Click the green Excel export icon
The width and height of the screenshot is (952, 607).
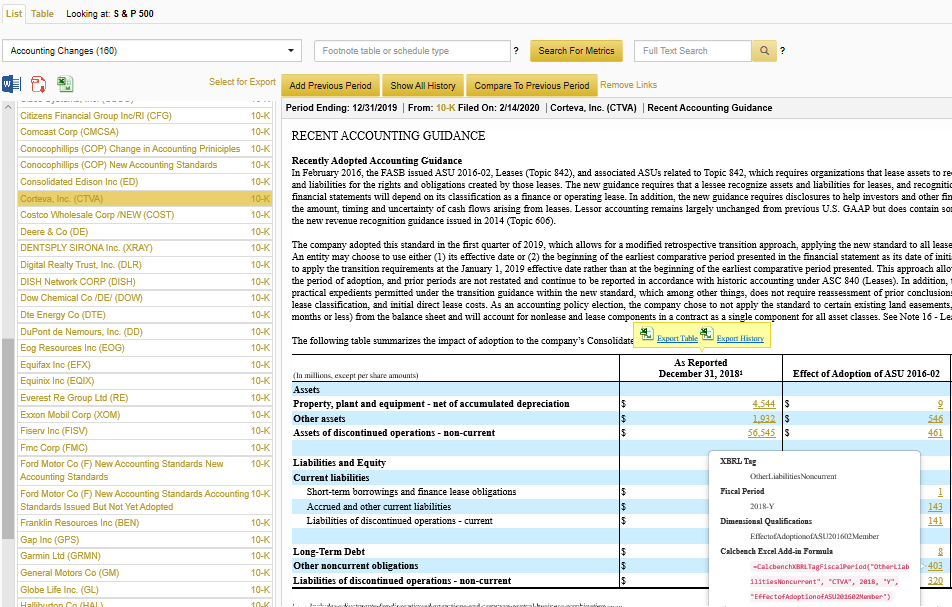pyautogui.click(x=64, y=84)
